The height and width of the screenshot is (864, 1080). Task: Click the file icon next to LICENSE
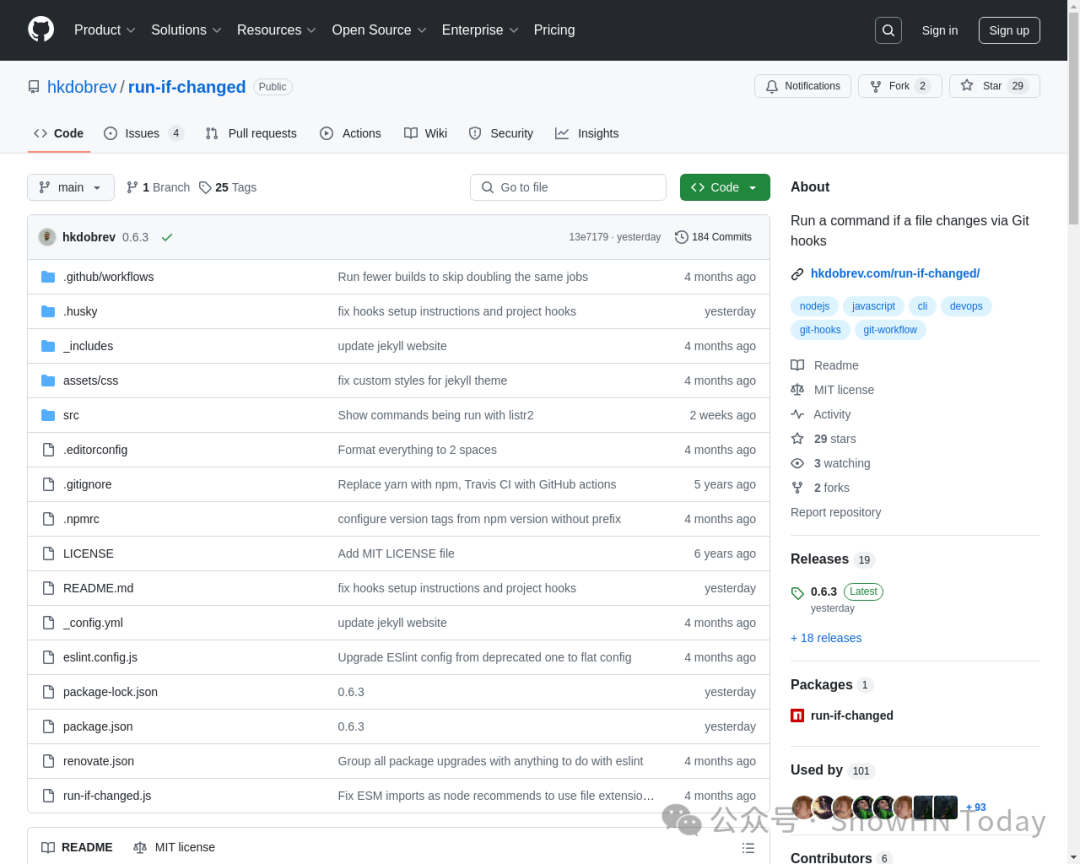pos(48,553)
